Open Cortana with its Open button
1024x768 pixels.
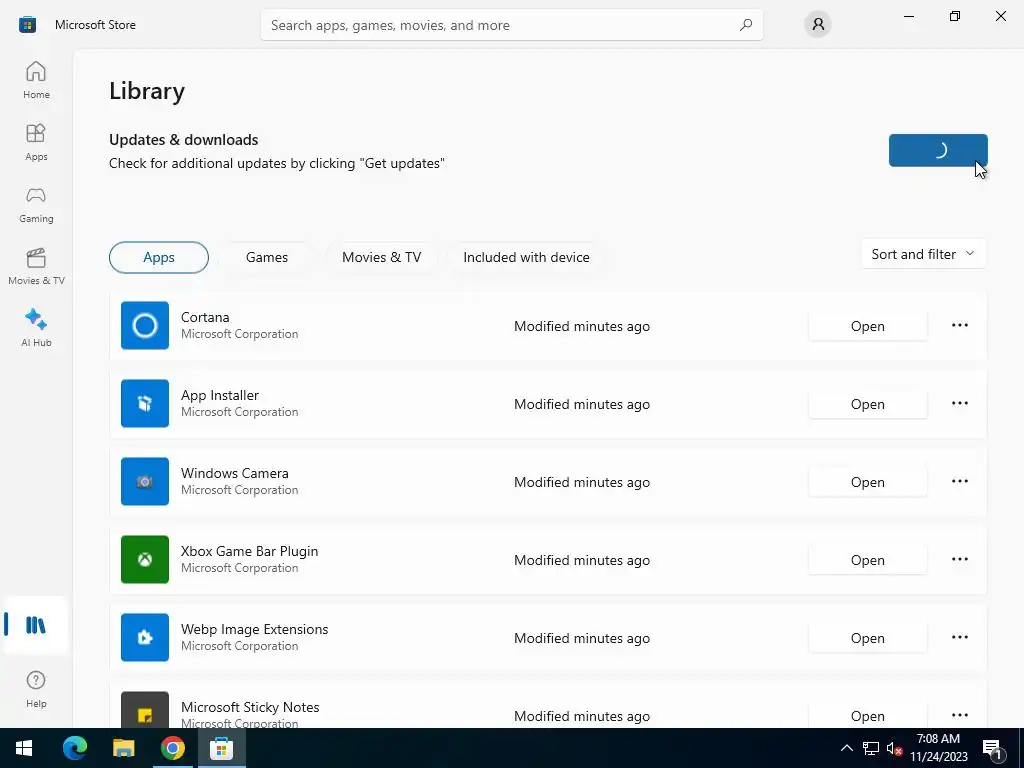point(867,326)
